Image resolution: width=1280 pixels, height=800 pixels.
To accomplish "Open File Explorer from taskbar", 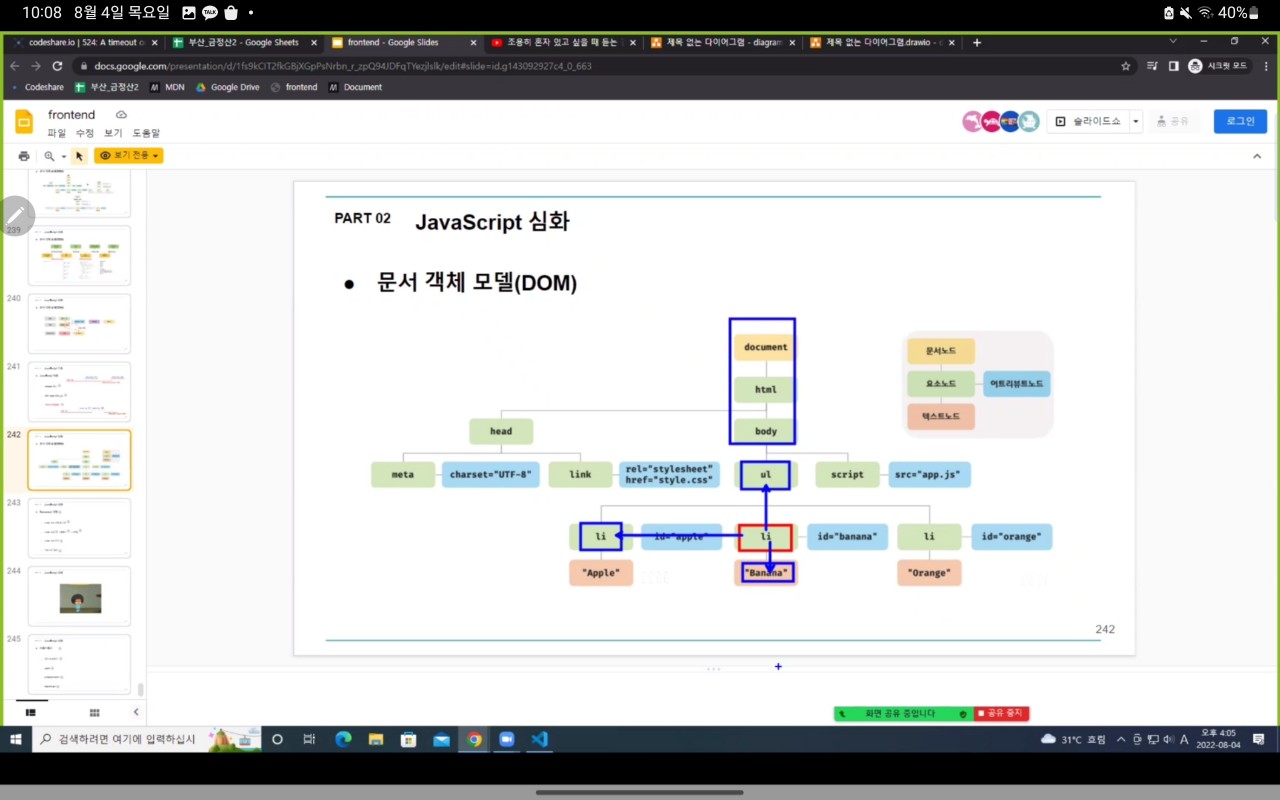I will [x=376, y=739].
